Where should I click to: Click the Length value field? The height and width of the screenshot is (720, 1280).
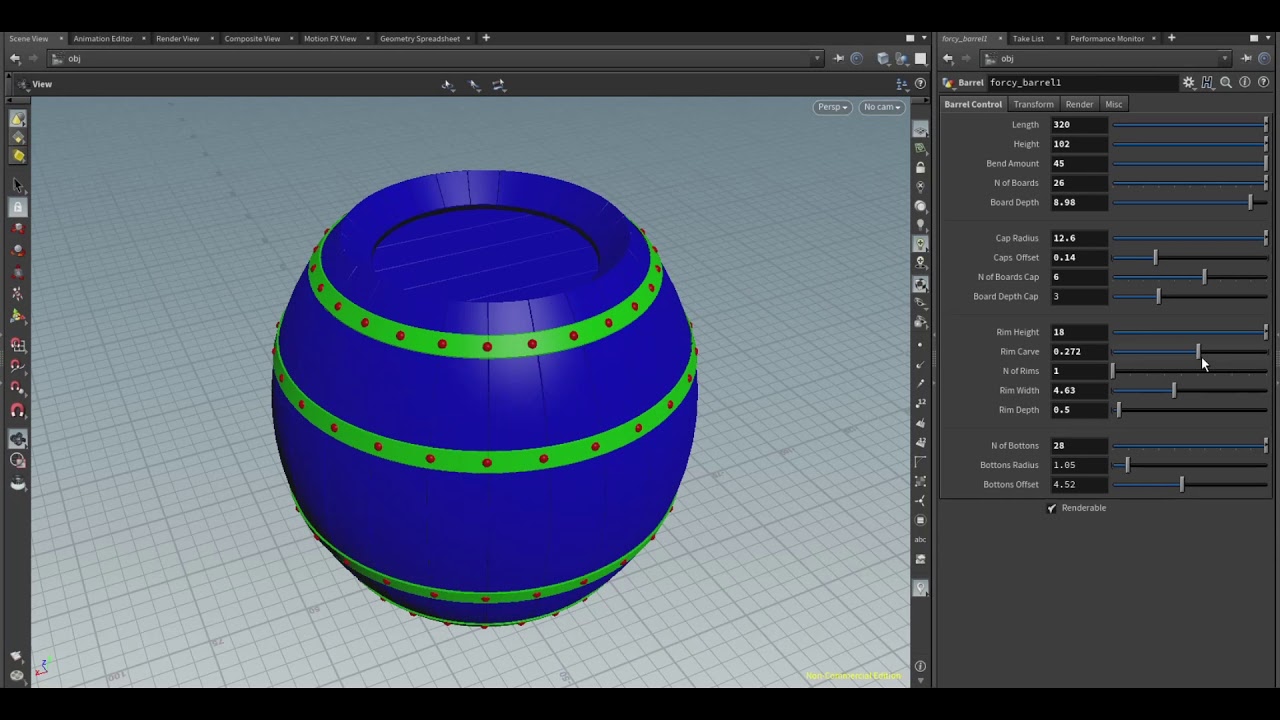tap(1079, 125)
